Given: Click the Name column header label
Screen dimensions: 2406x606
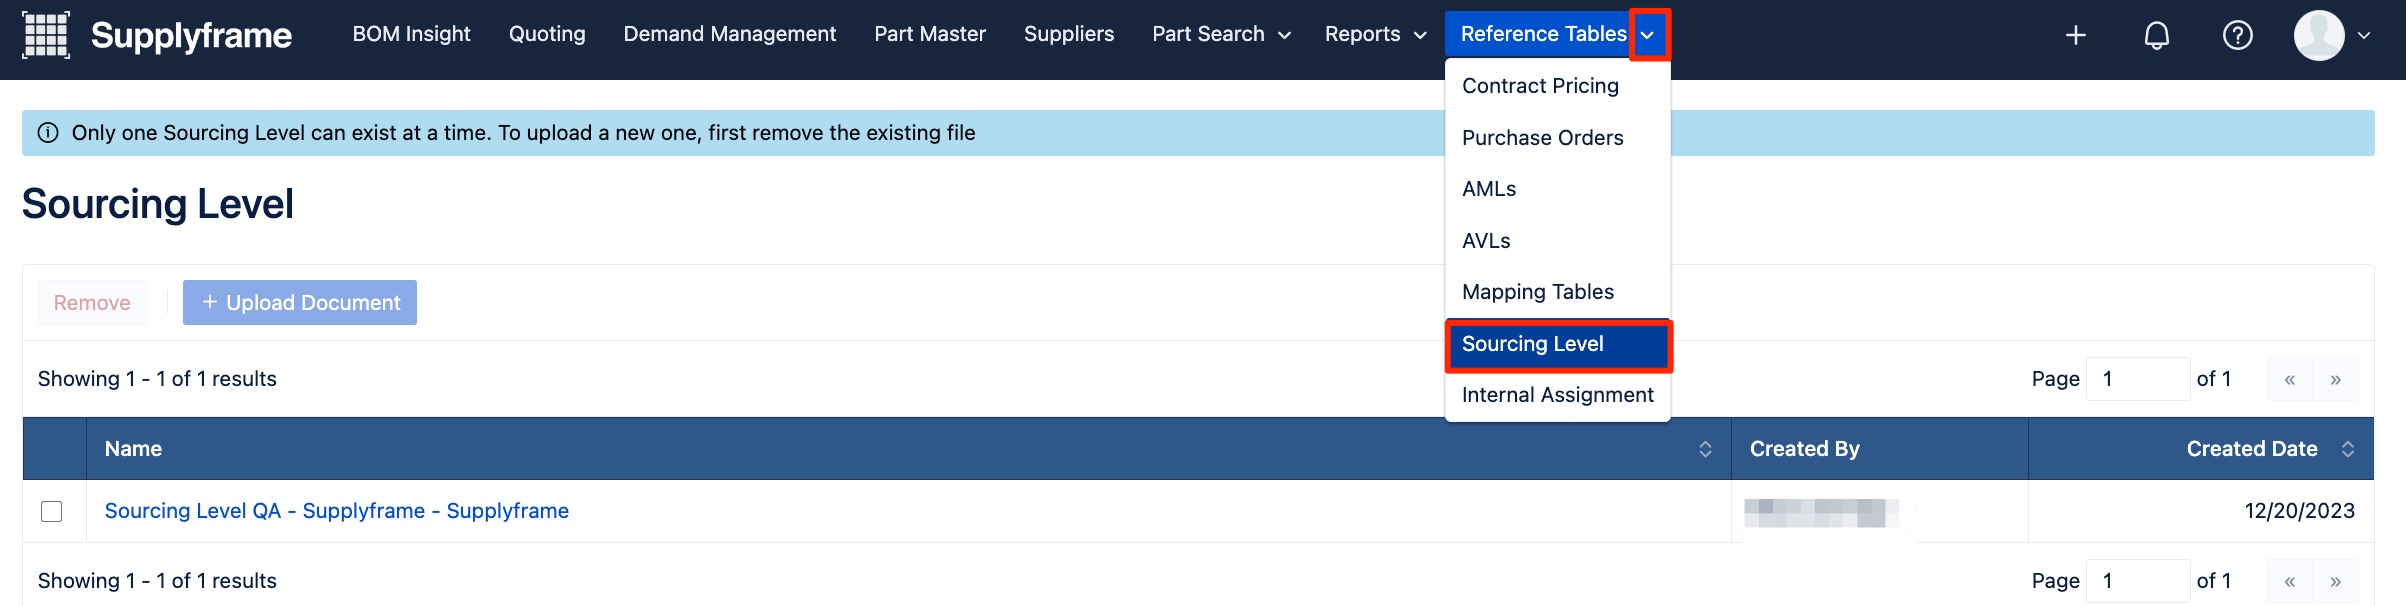Looking at the screenshot, I should [x=133, y=449].
